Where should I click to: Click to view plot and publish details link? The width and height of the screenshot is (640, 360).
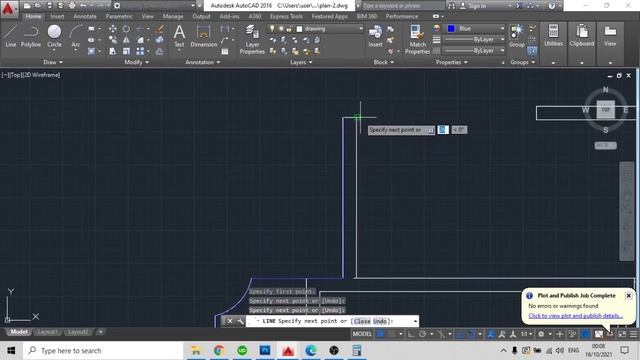coord(575,316)
